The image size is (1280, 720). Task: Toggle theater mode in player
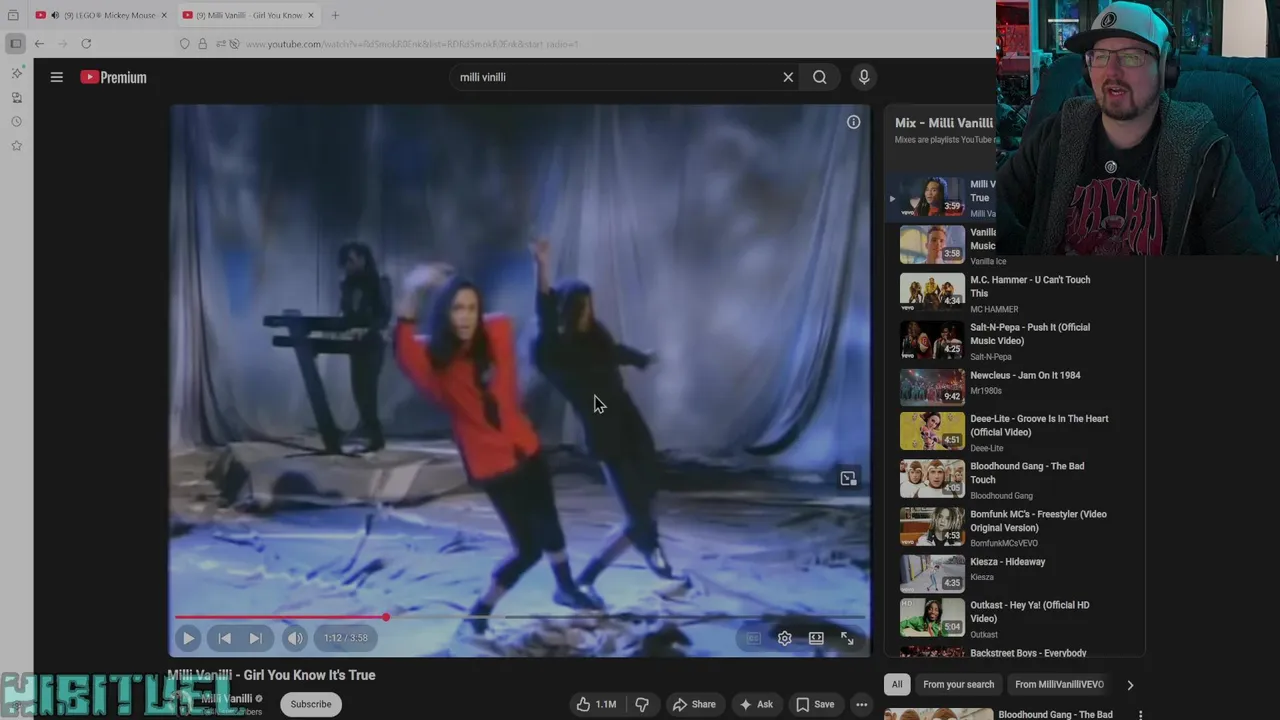[816, 638]
